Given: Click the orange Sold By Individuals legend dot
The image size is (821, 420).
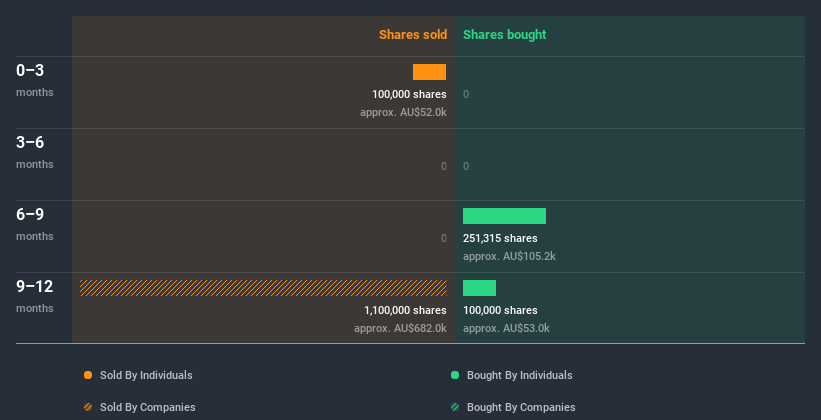Looking at the screenshot, I should pos(88,375).
